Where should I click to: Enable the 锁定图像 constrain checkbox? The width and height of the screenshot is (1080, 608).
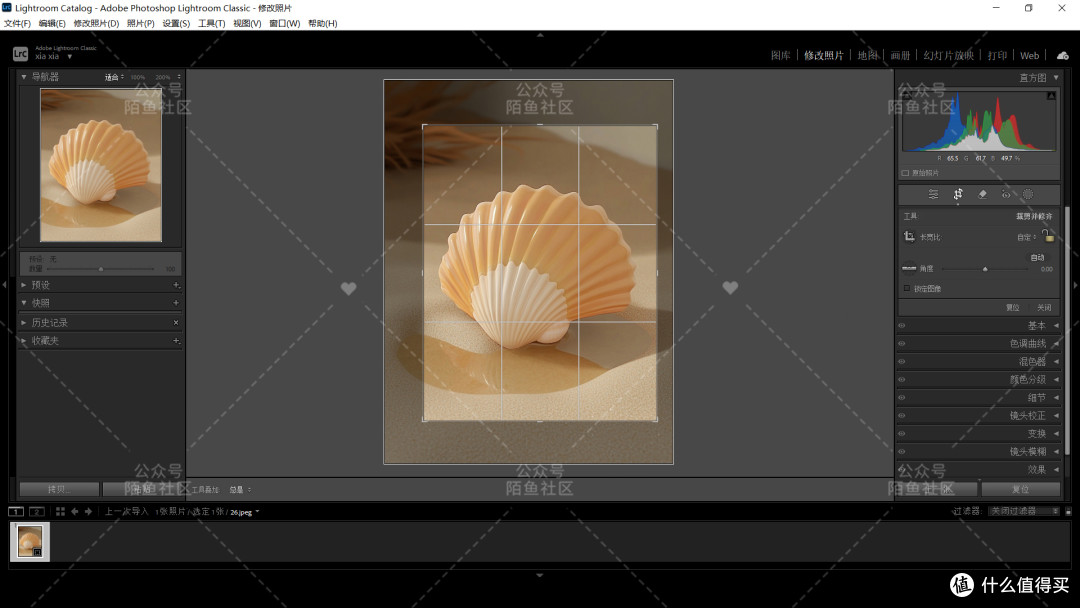coord(907,289)
